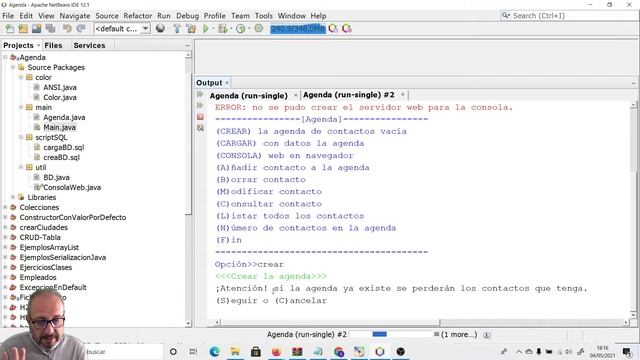Close the Output window tab

point(227,83)
